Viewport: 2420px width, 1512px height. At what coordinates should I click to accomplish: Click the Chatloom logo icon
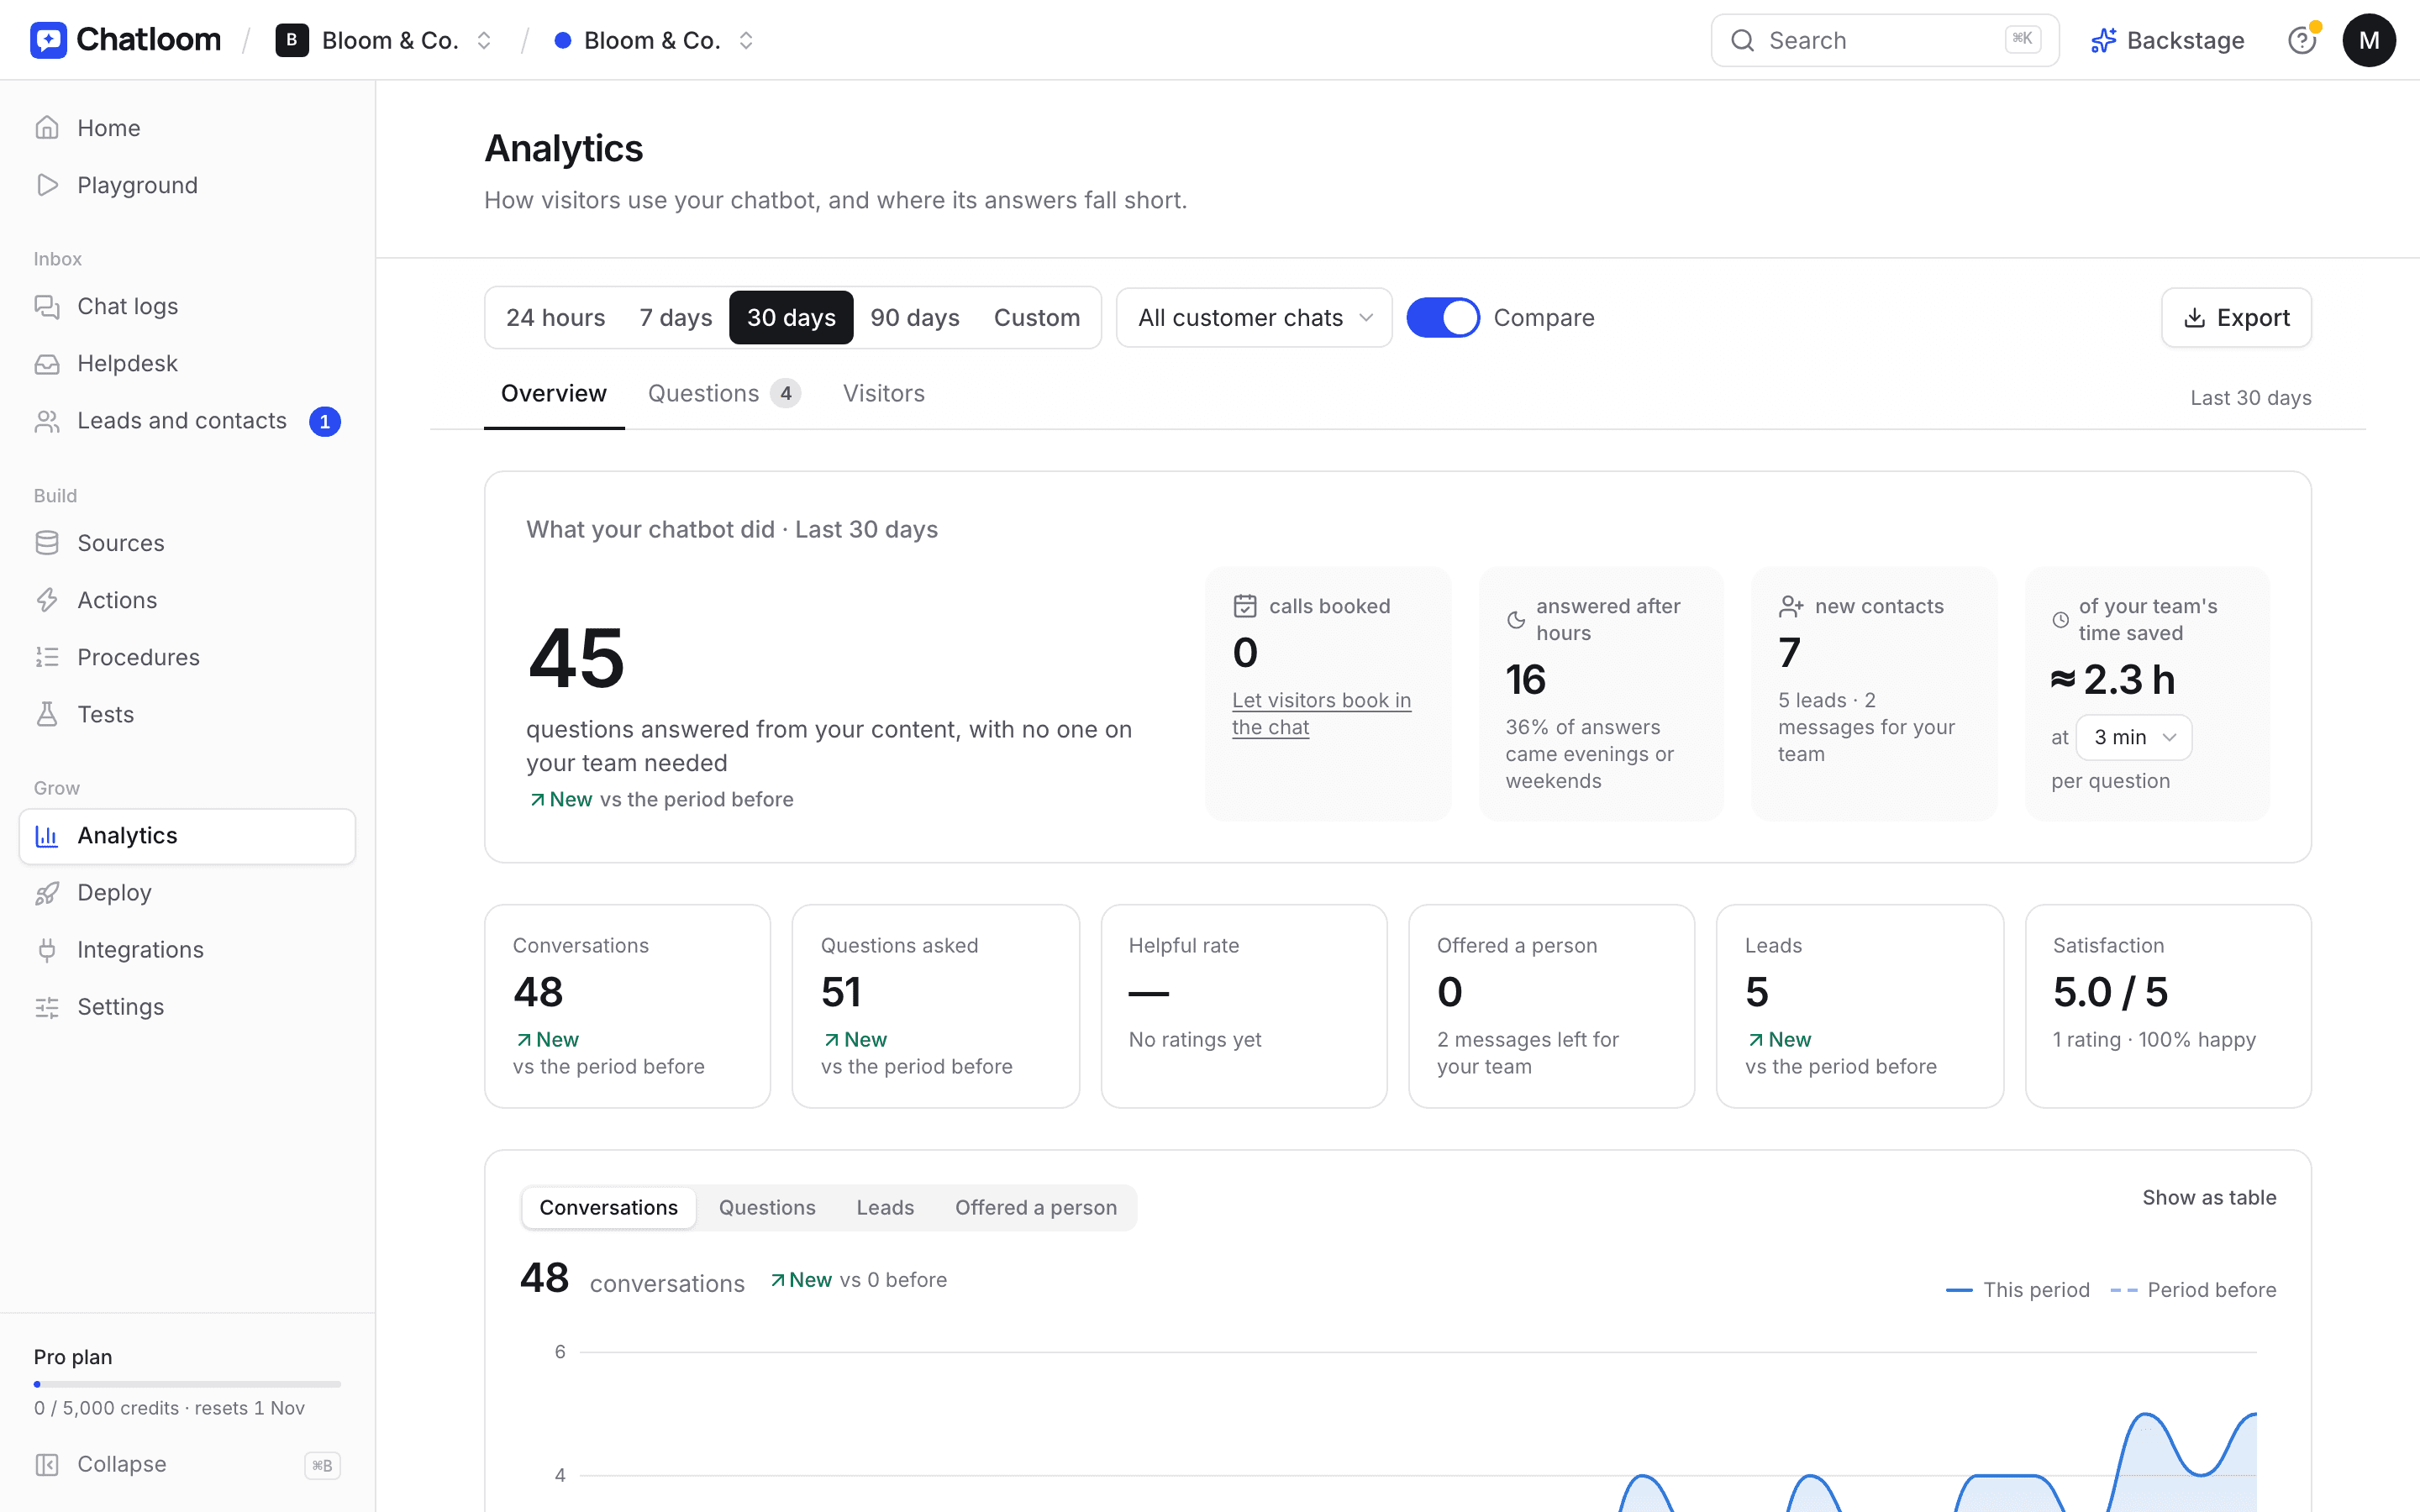(48, 40)
